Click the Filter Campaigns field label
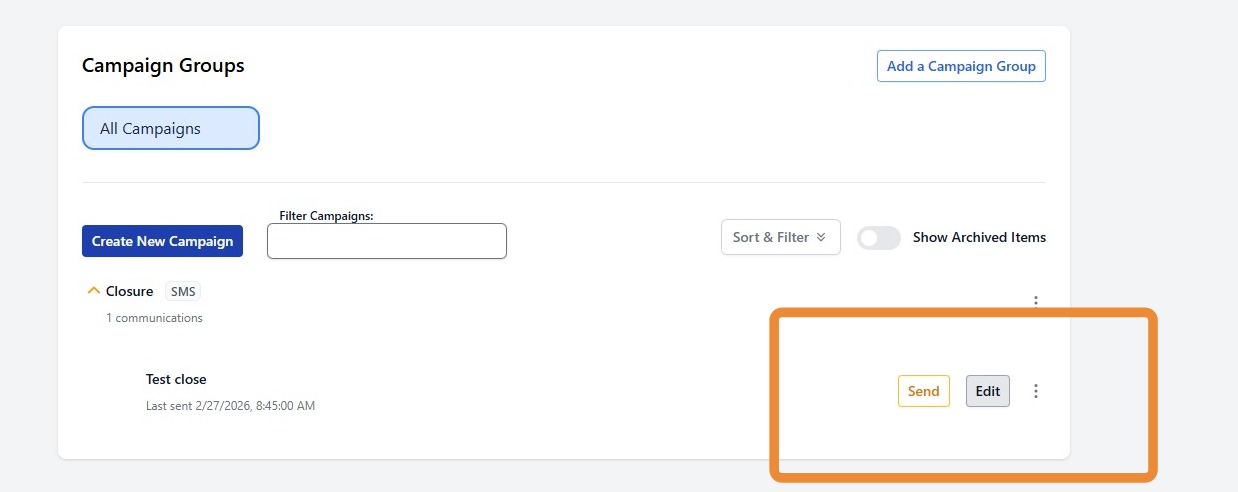 coord(326,216)
